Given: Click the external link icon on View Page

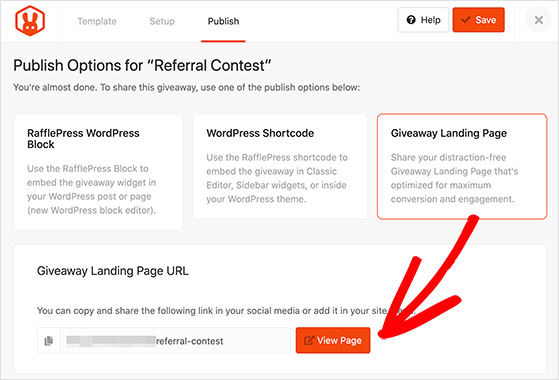Looking at the screenshot, I should click(309, 340).
